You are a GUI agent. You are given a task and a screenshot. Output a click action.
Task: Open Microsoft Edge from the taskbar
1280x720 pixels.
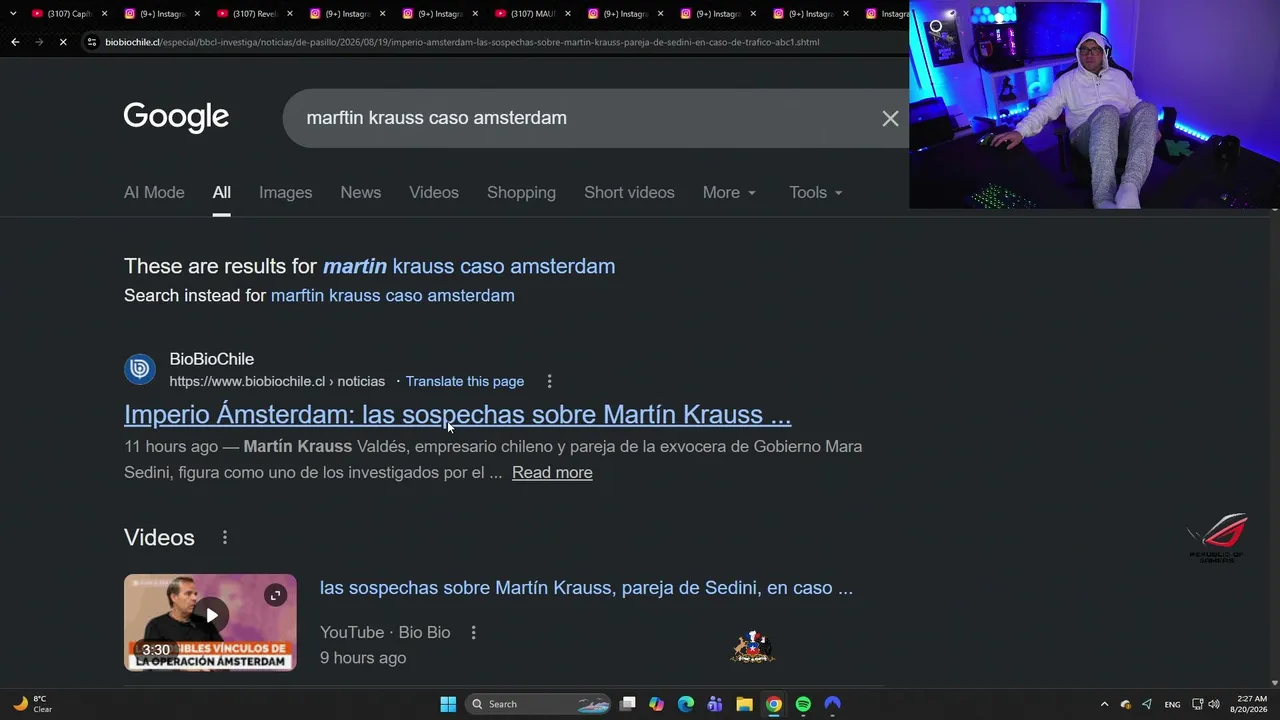click(x=686, y=704)
